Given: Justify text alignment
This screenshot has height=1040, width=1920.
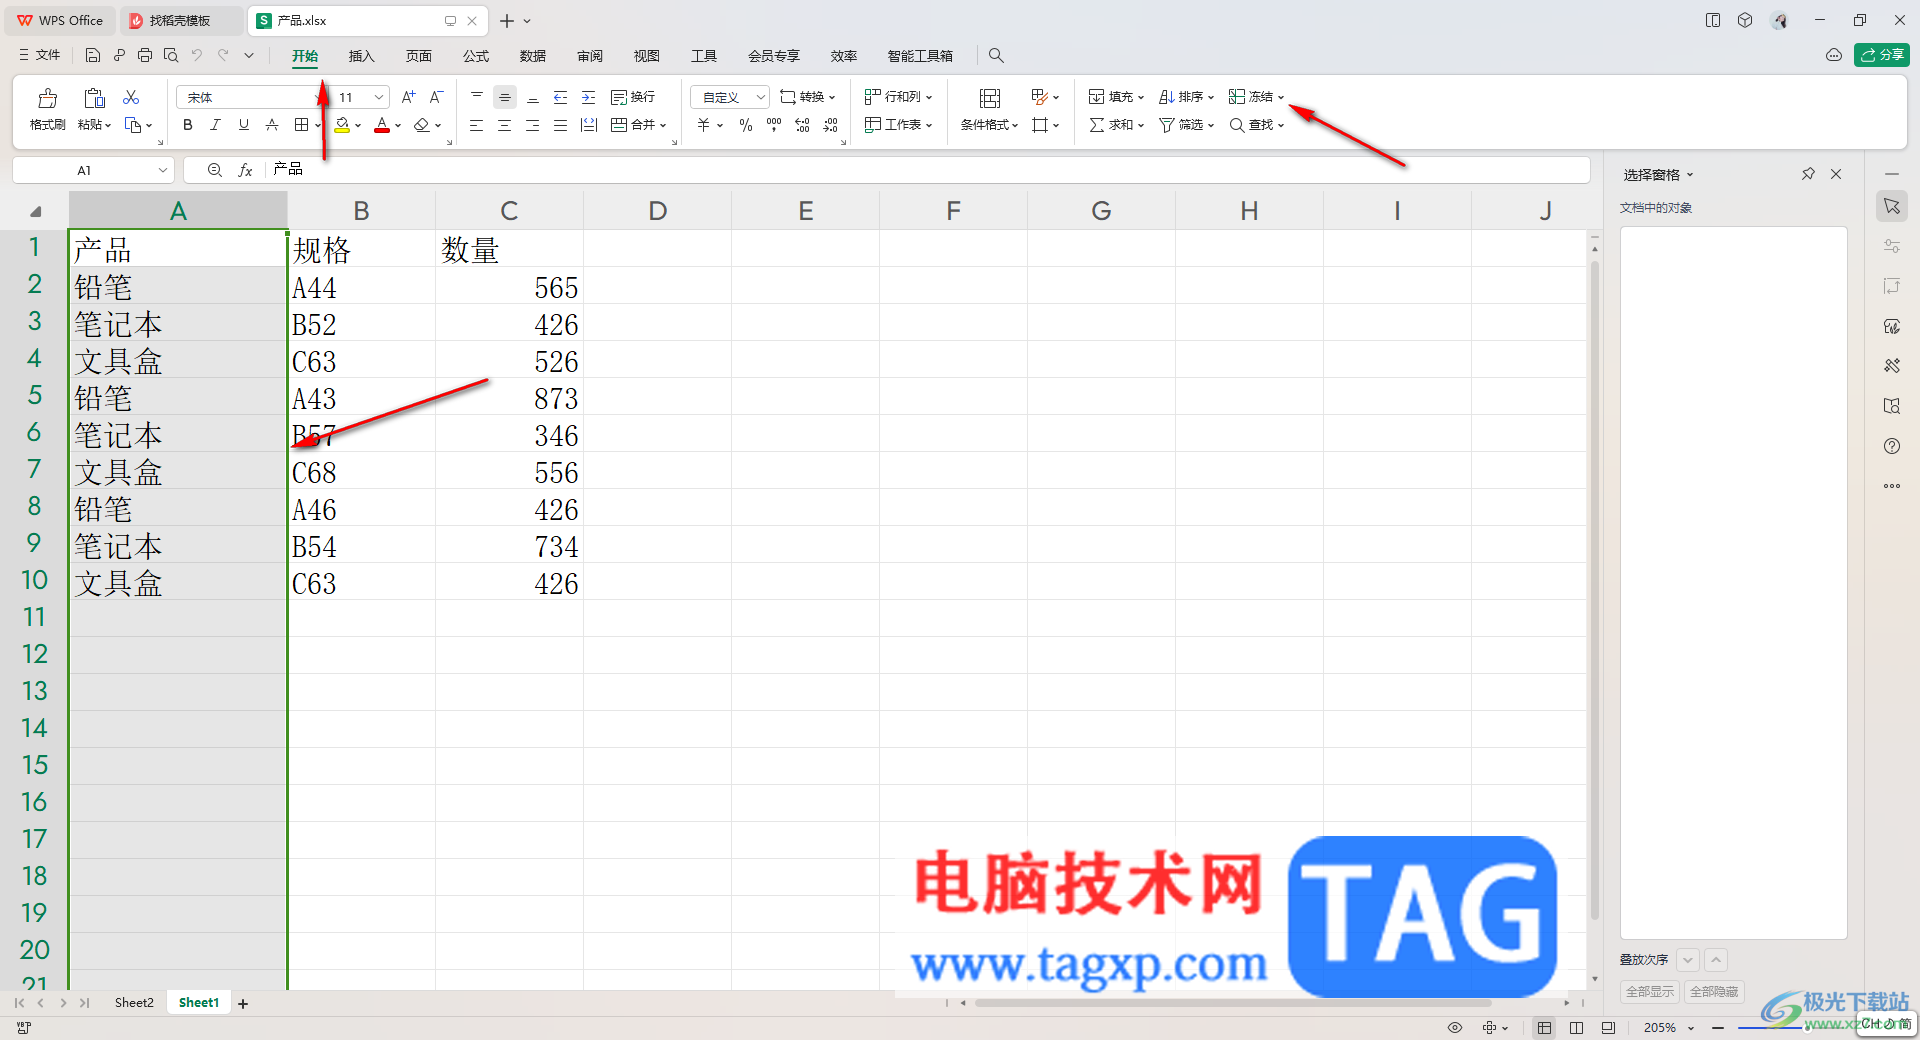Looking at the screenshot, I should point(561,125).
